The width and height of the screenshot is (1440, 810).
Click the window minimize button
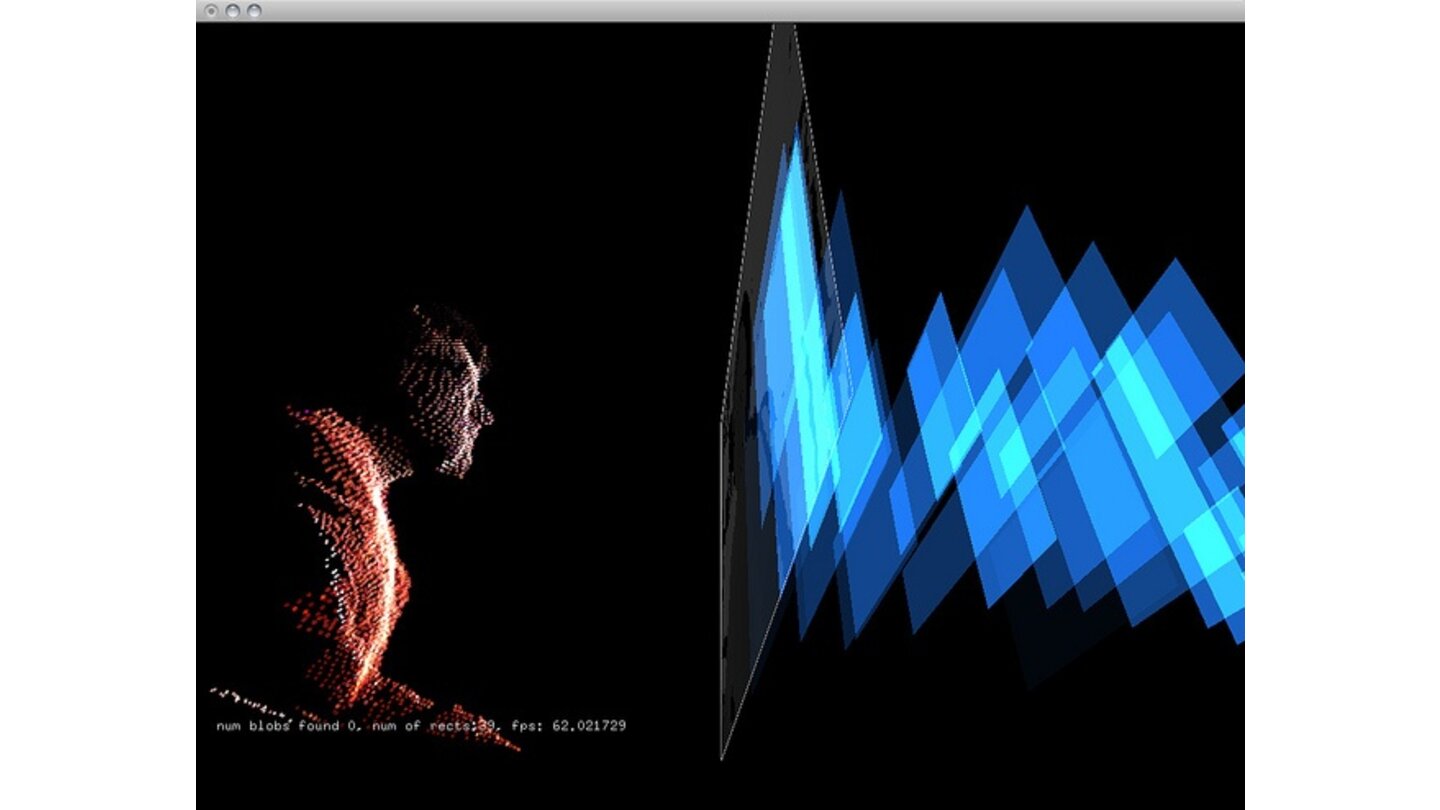click(233, 11)
